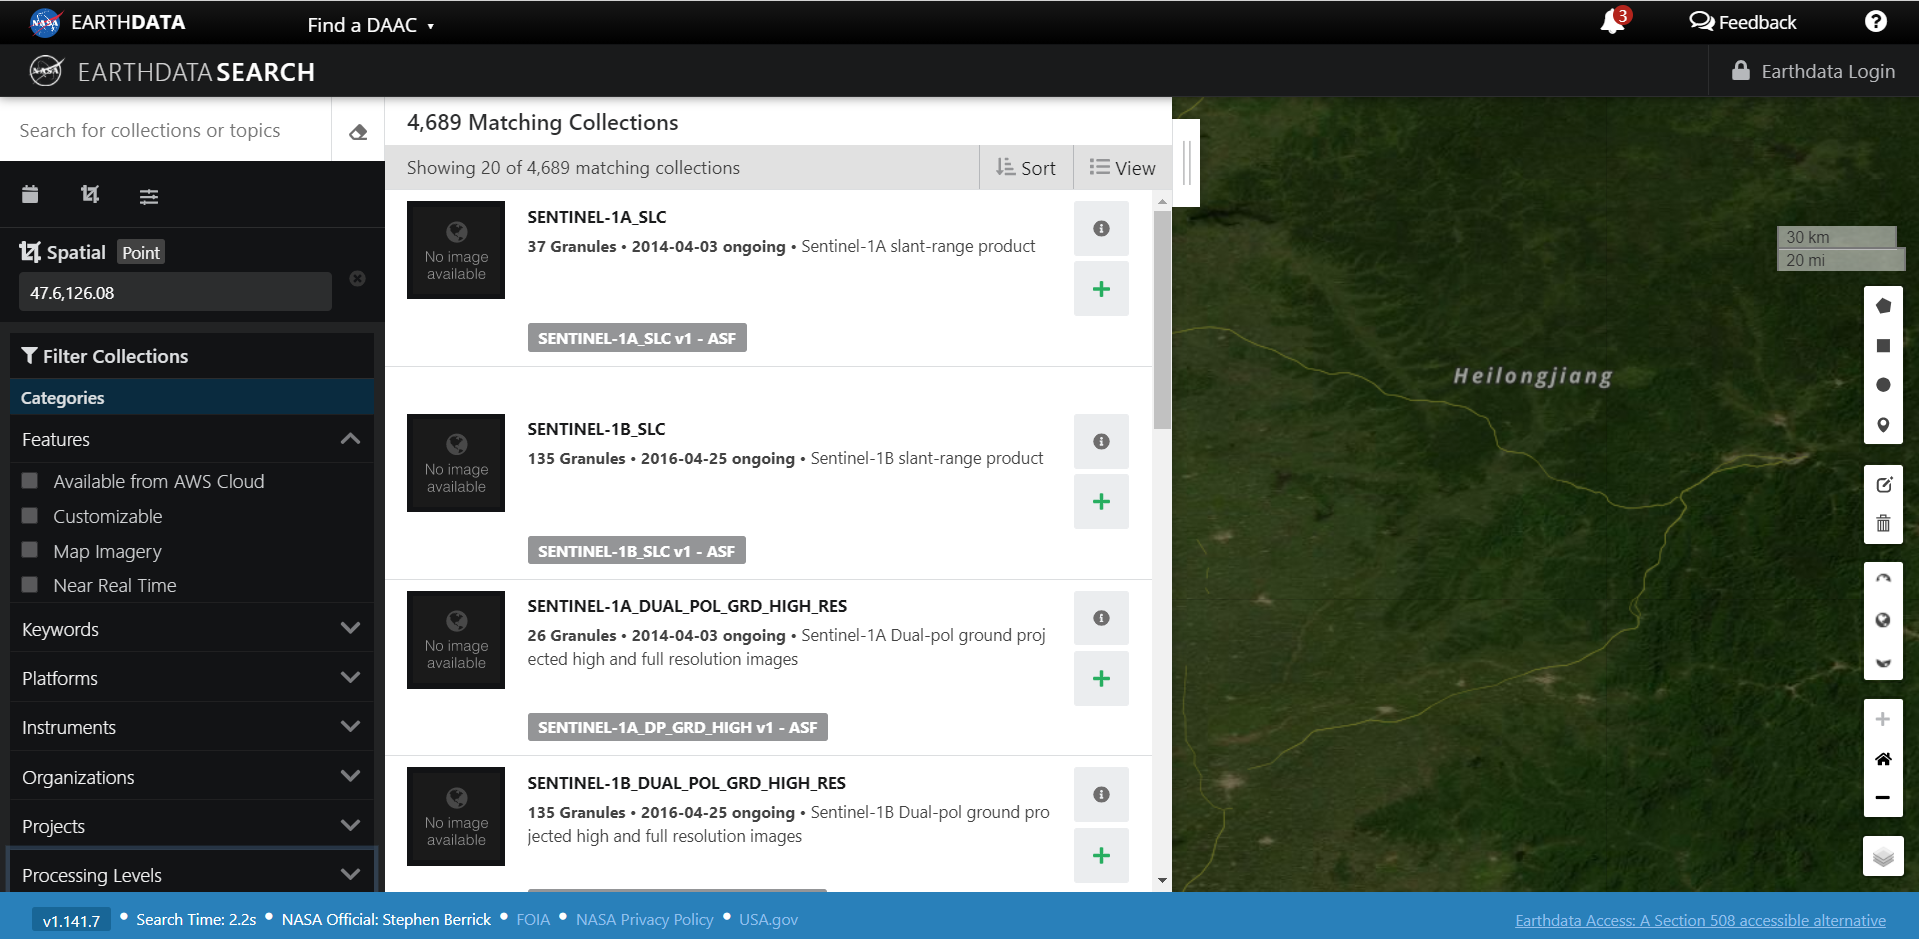Open notifications bell icon
This screenshot has height=939, width=1919.
pos(1612,21)
